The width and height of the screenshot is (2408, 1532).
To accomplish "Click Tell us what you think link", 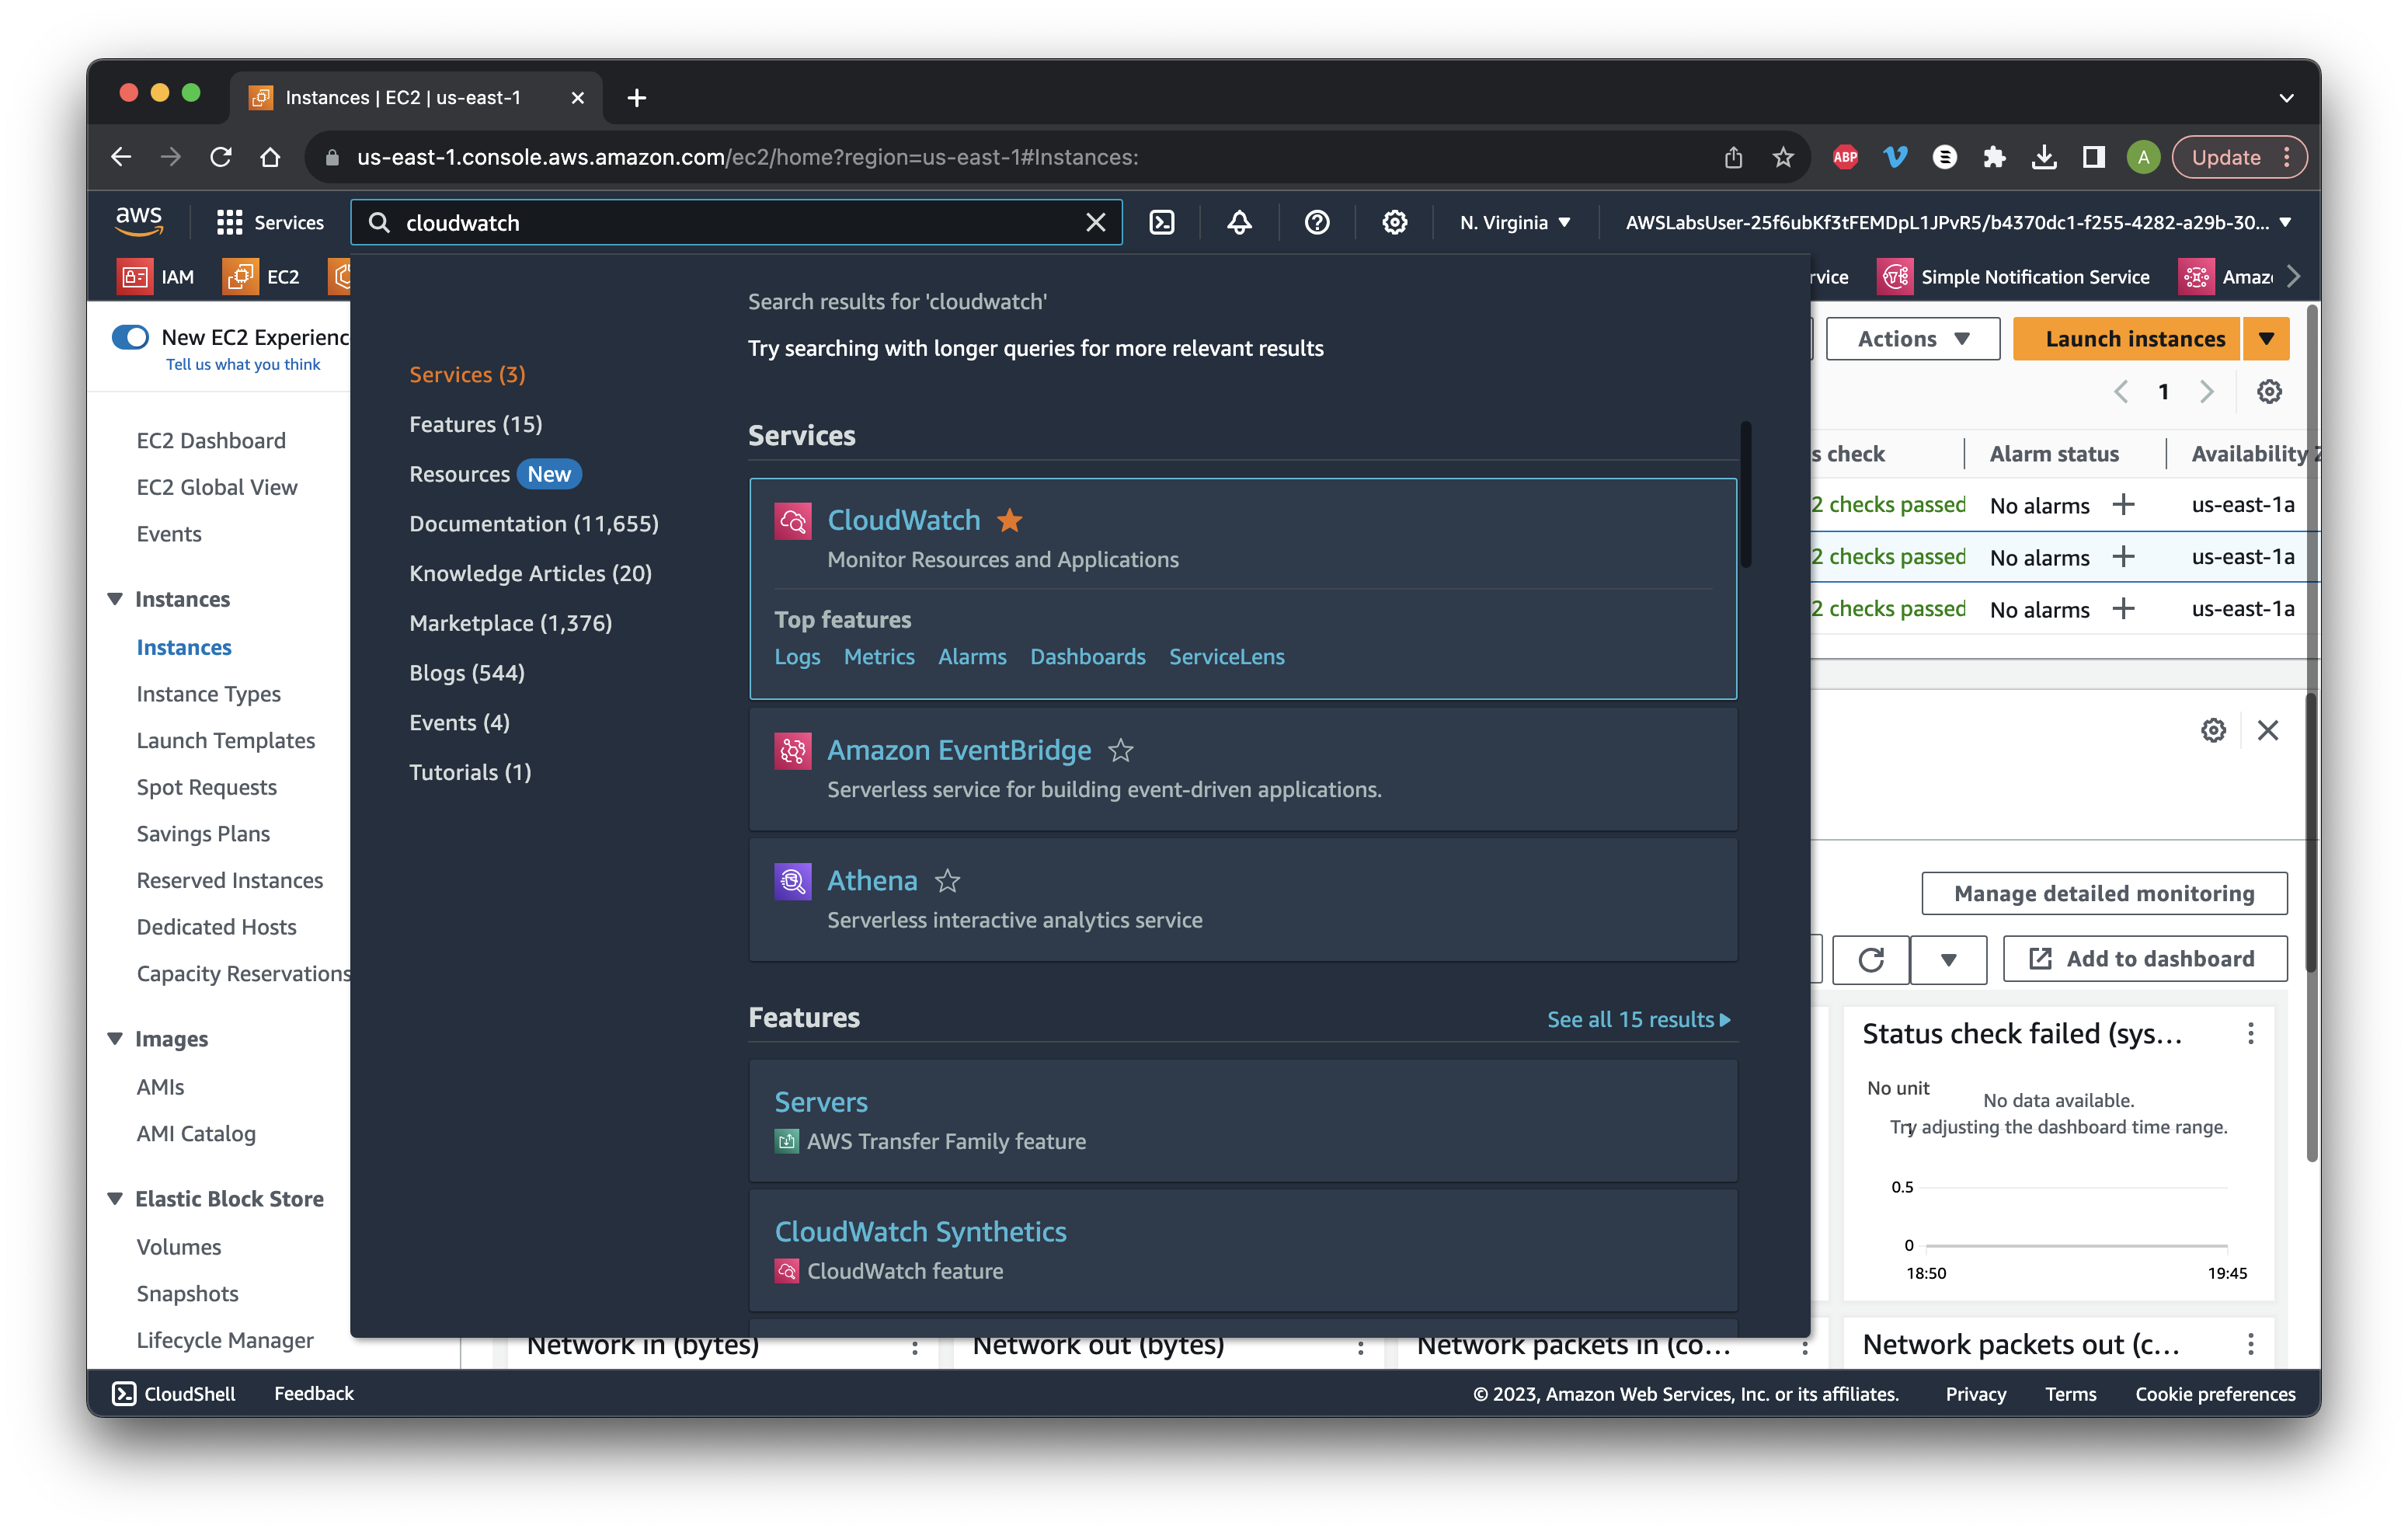I will tap(243, 364).
